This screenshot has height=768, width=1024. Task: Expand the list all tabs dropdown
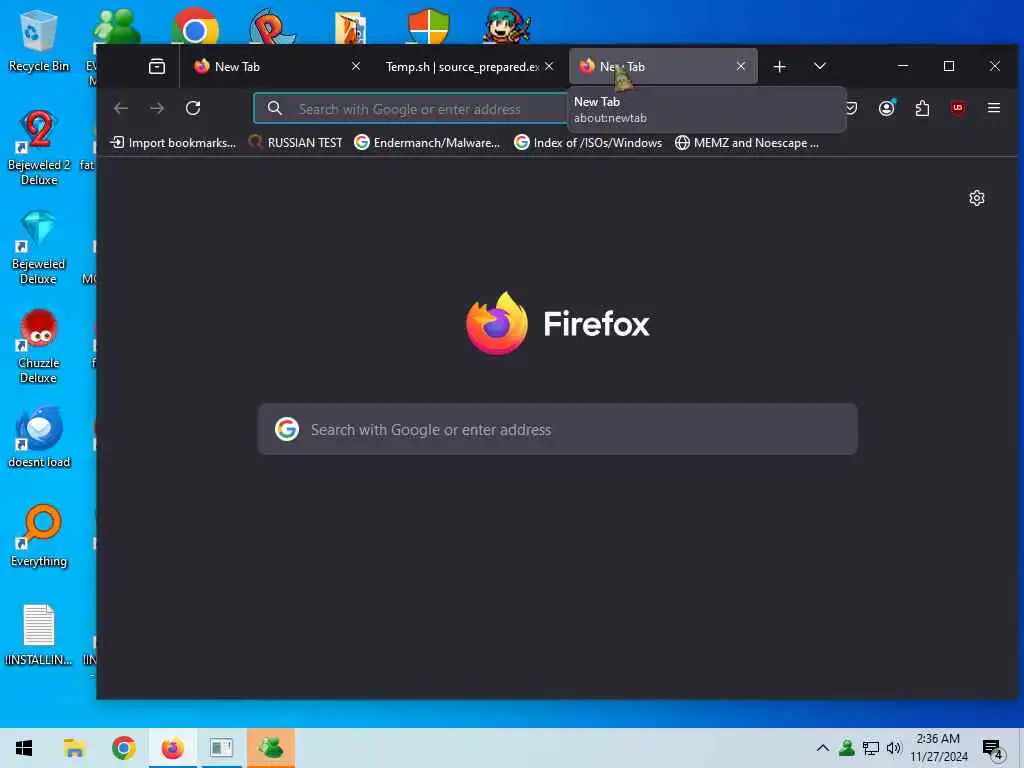(820, 67)
